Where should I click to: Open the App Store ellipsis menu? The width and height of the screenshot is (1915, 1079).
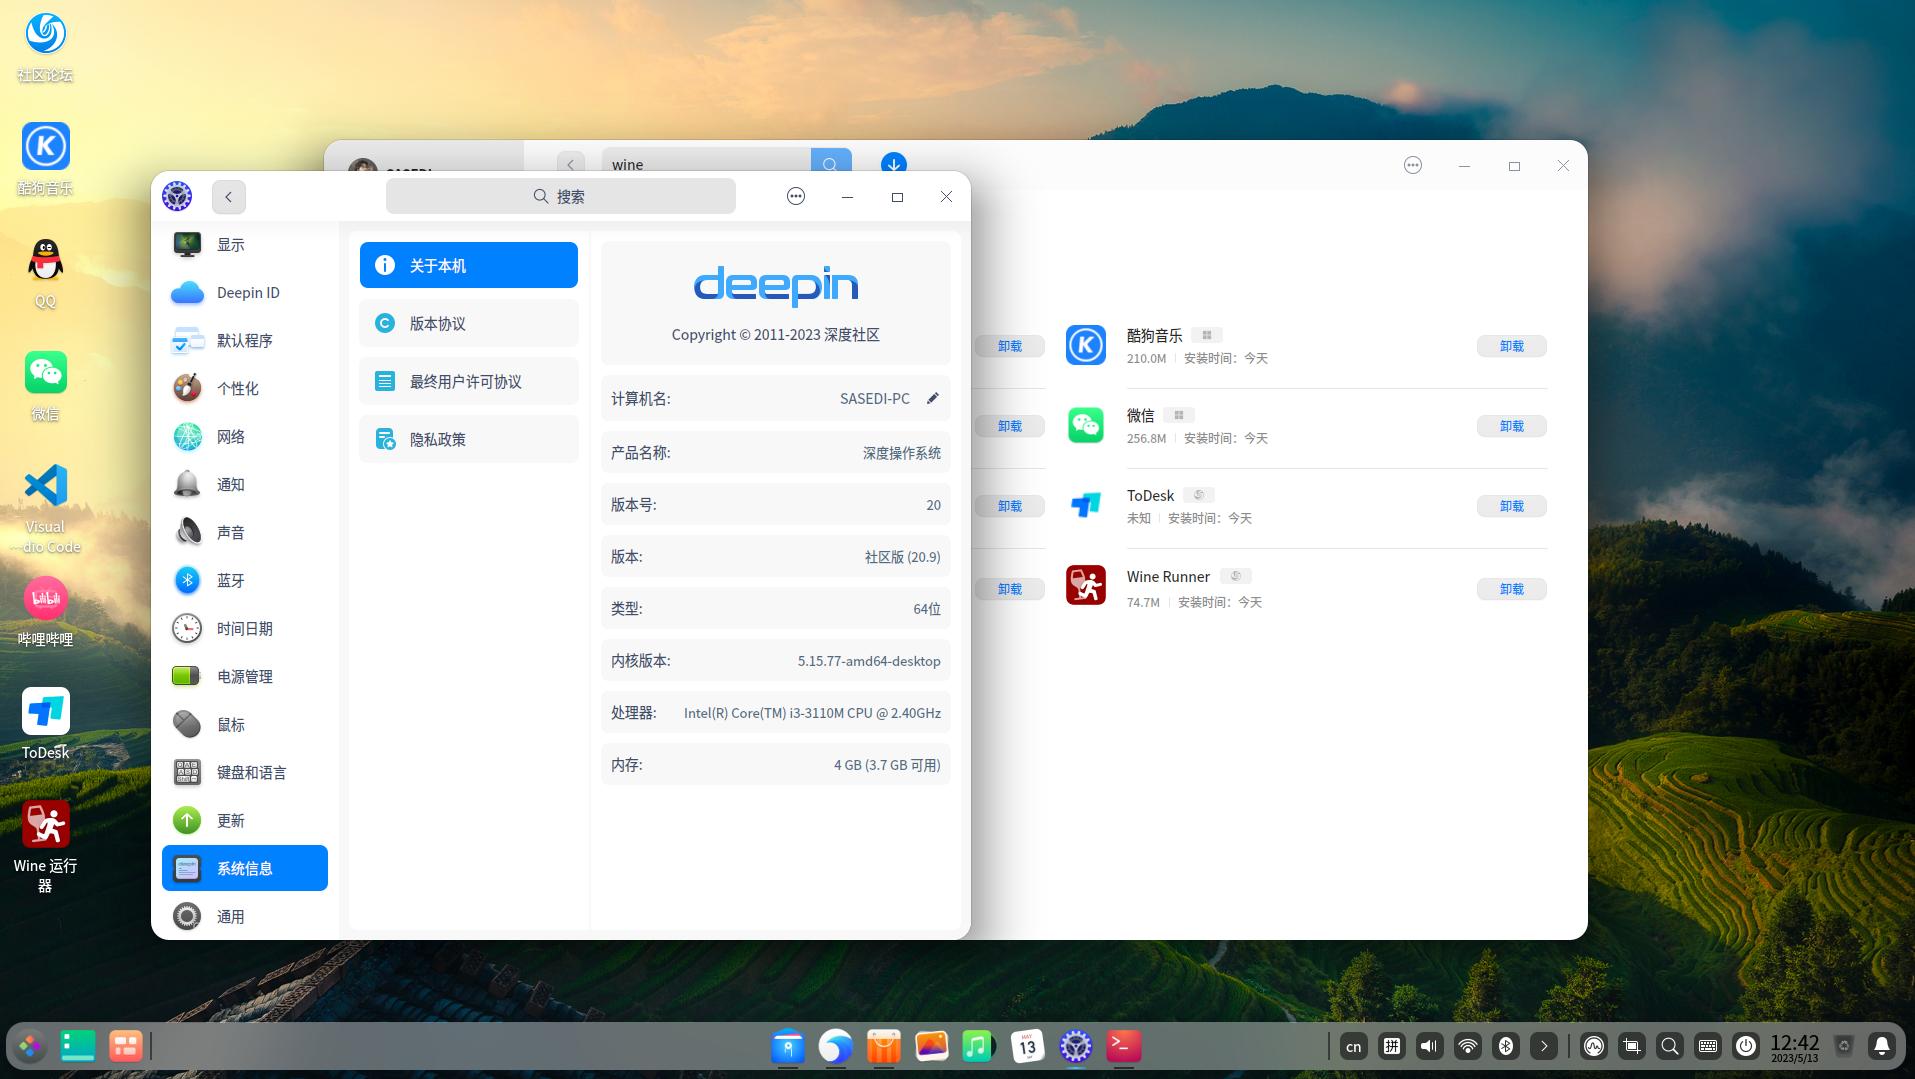click(1412, 165)
